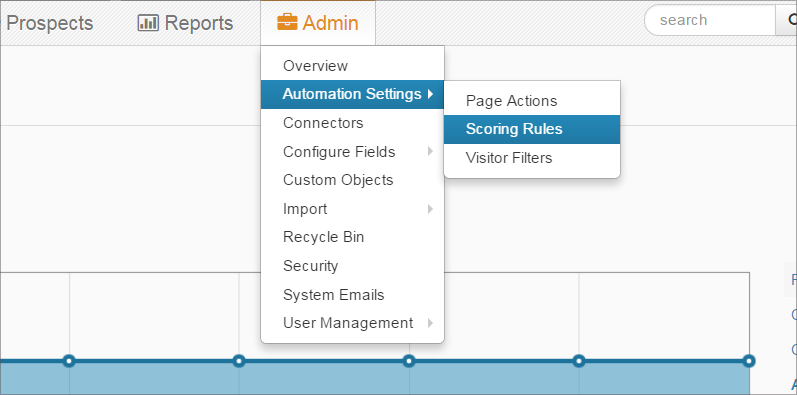The image size is (797, 395).
Task: Open the Reports navigation tab
Action: [x=185, y=23]
